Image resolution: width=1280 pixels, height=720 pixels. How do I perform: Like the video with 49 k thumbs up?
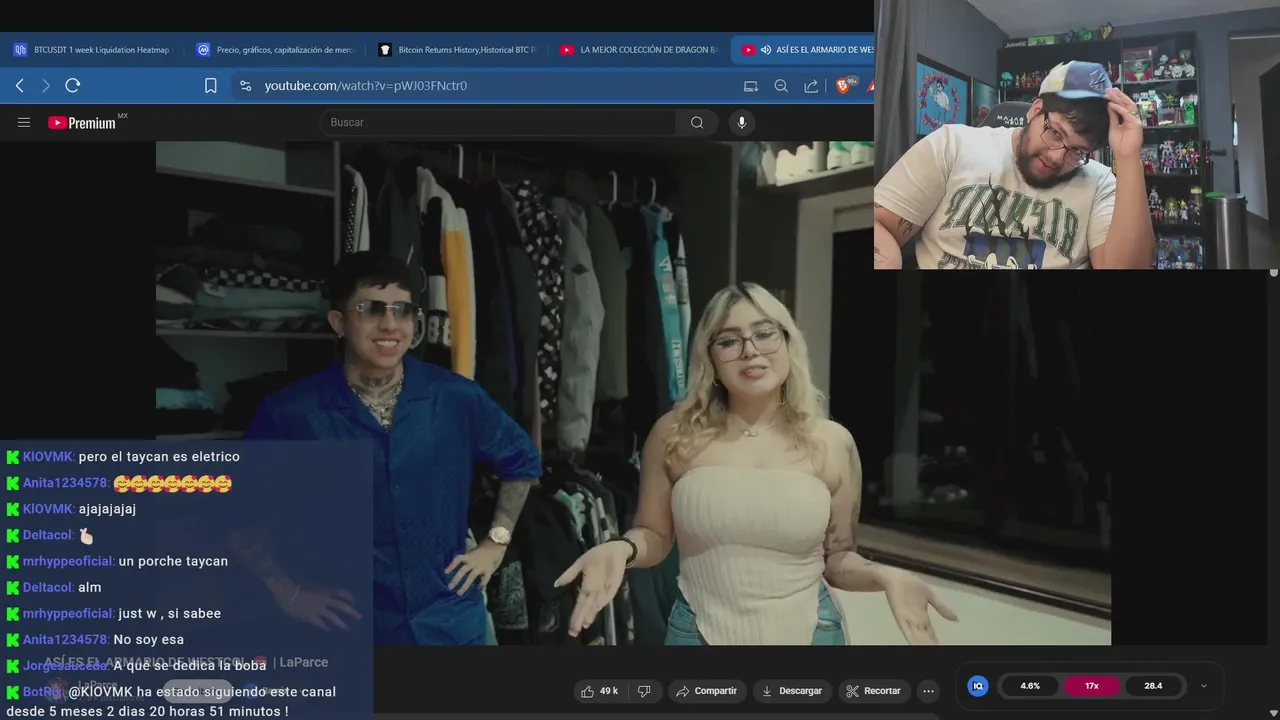click(x=599, y=691)
